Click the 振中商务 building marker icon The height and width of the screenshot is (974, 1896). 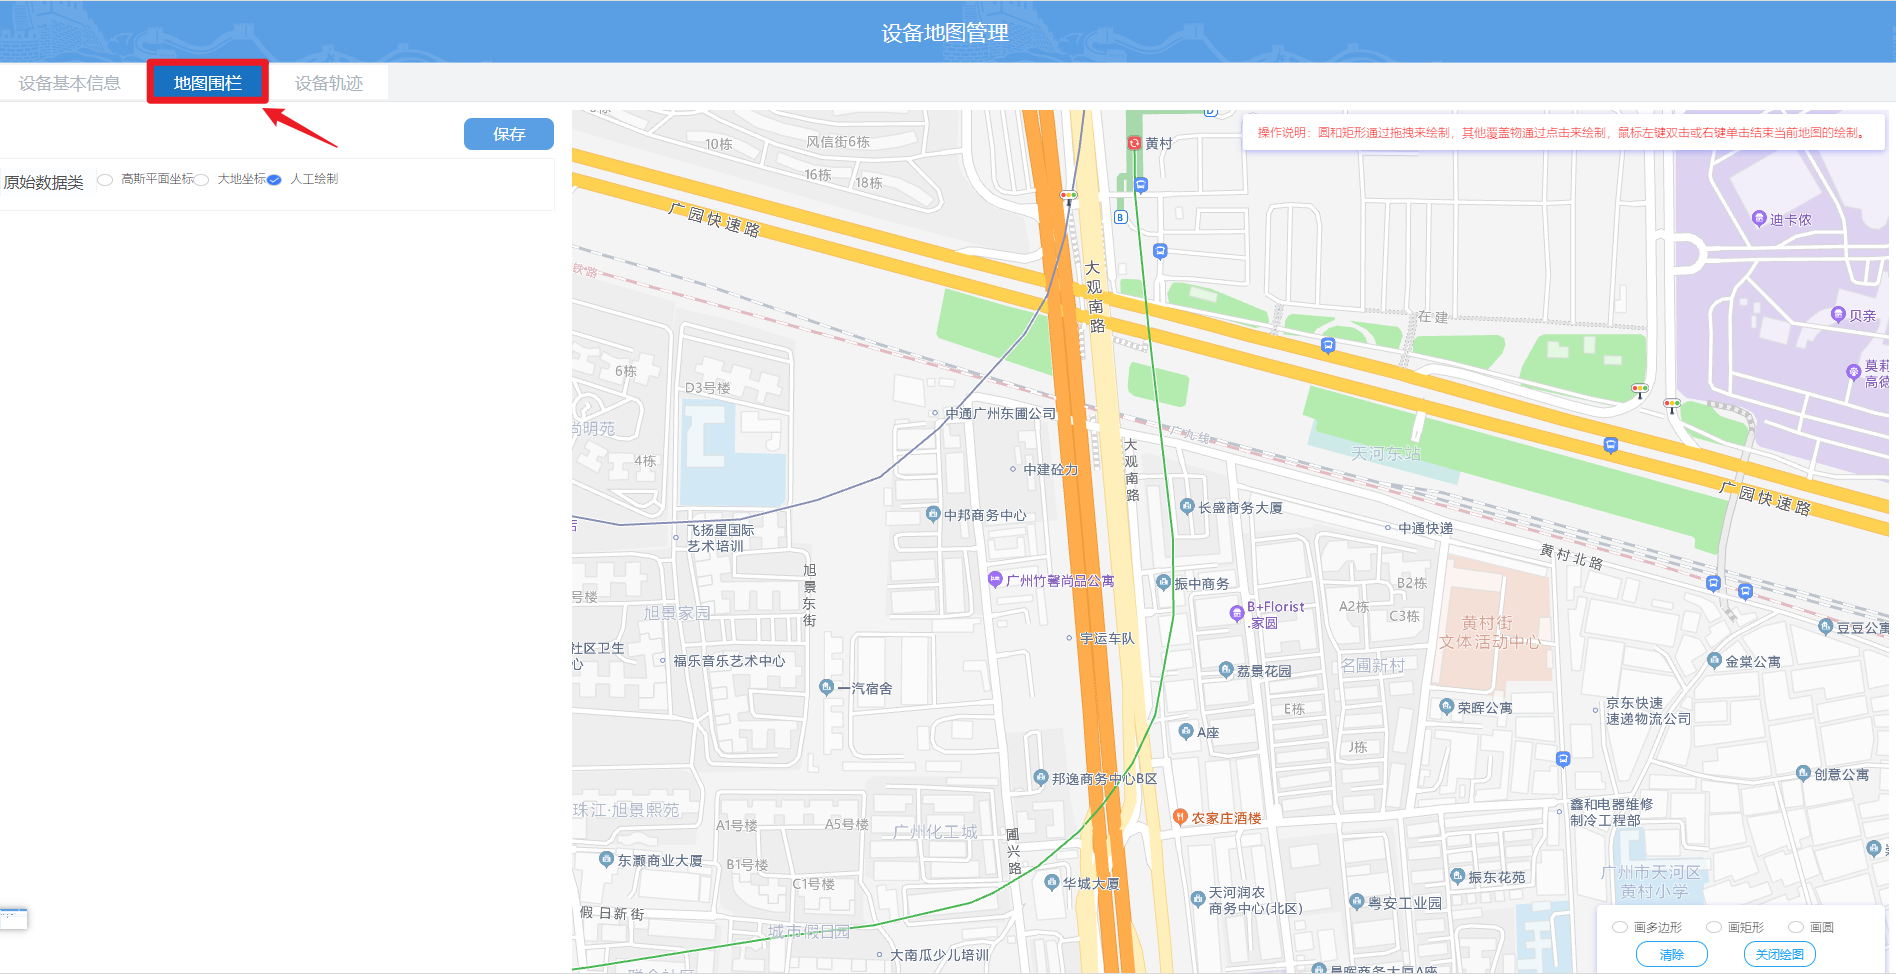(x=1163, y=582)
